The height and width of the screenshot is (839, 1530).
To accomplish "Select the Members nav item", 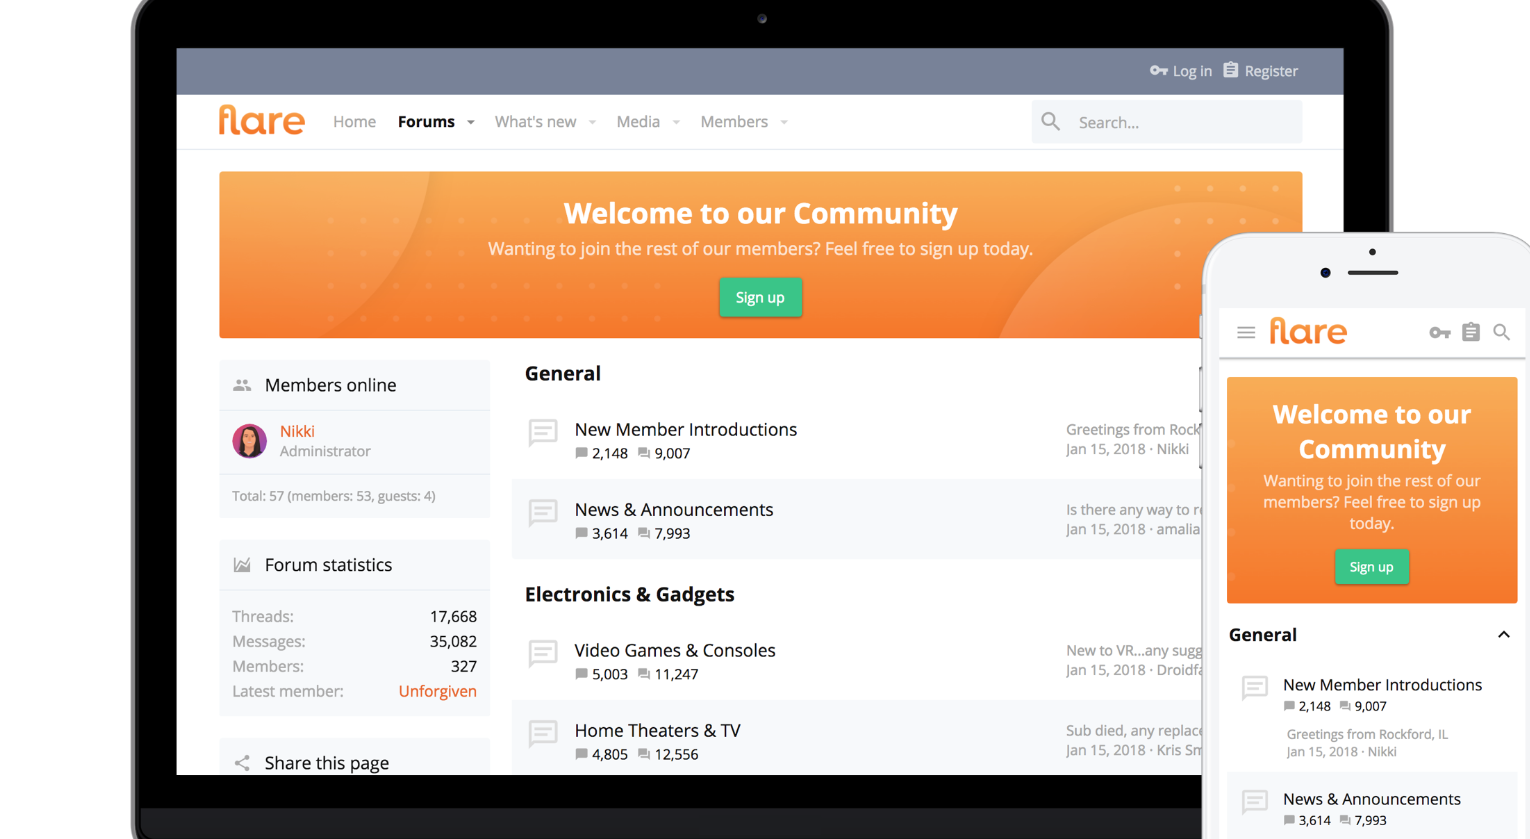I will (734, 122).
